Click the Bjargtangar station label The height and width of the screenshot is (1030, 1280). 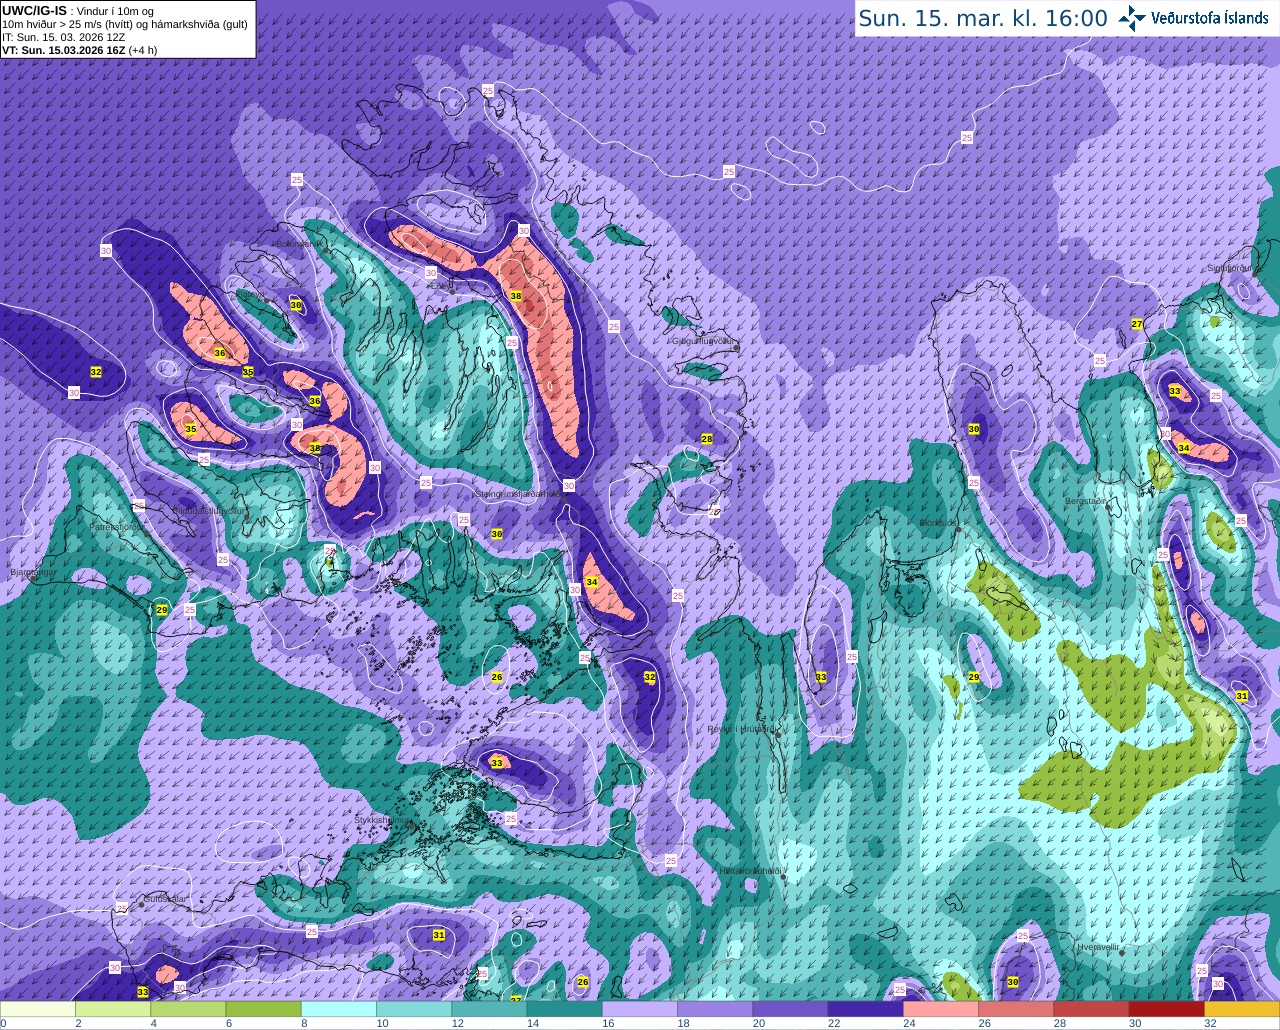33,573
